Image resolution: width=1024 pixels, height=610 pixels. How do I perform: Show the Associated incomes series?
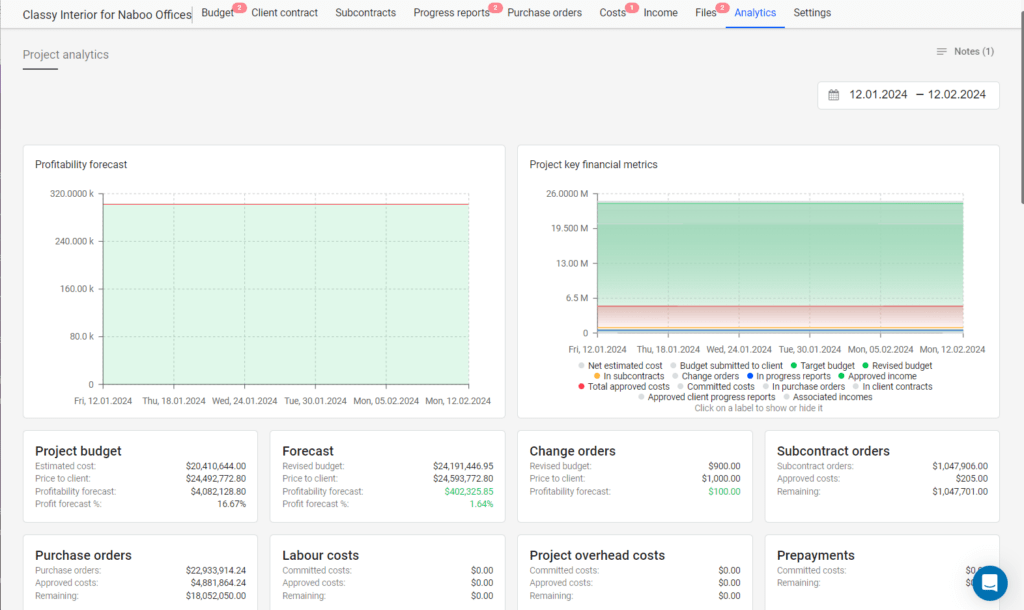tap(827, 397)
